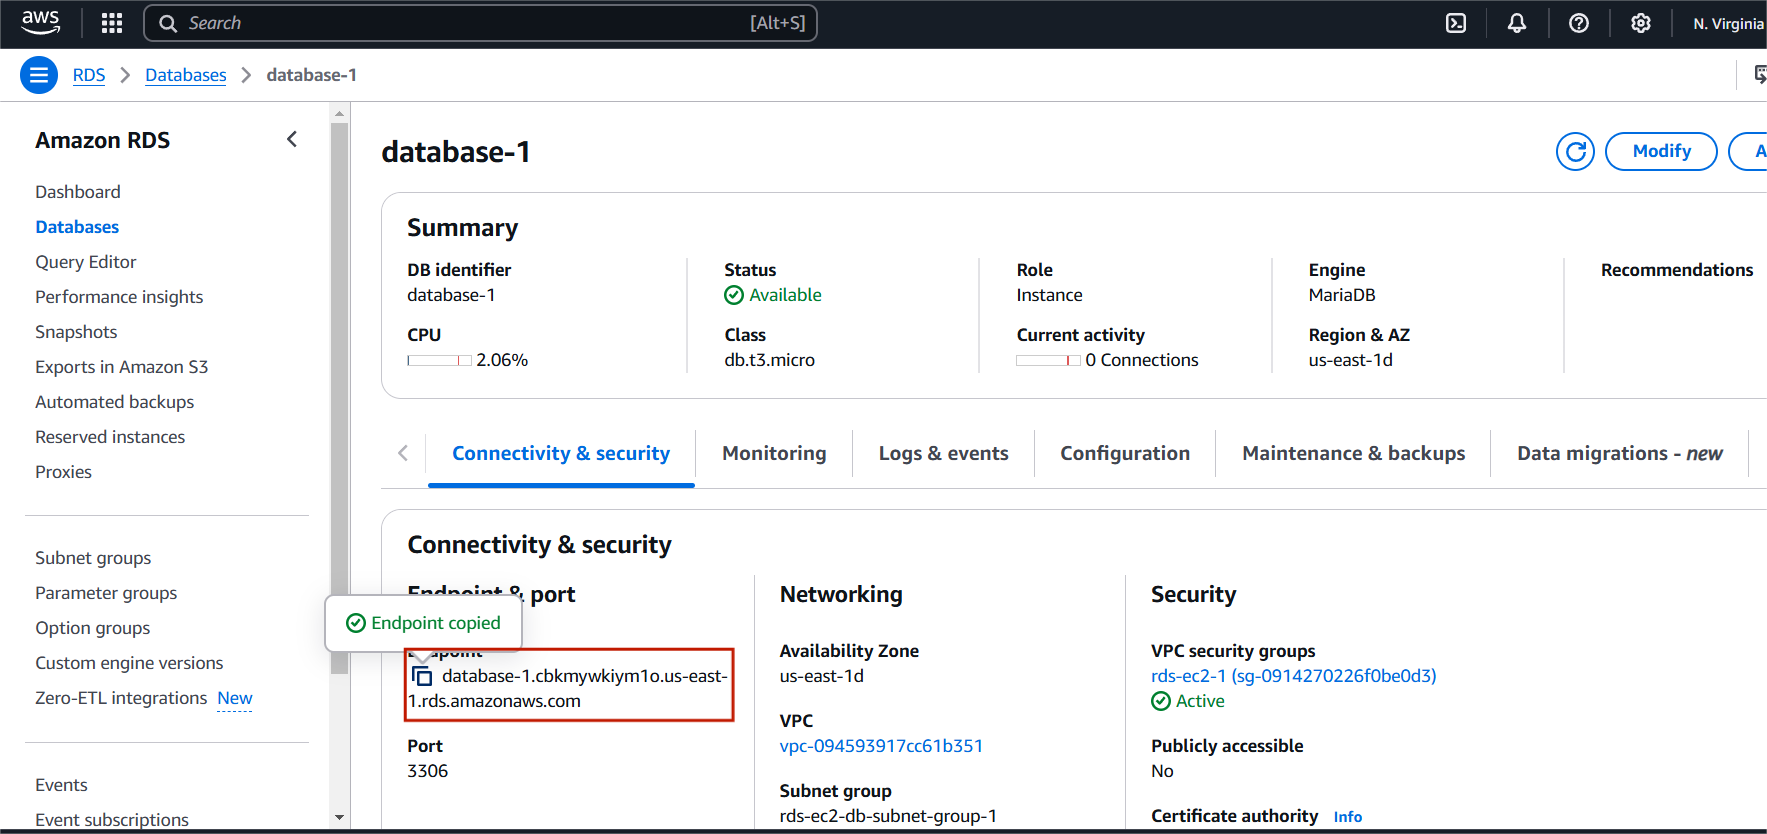Viewport: 1767px width, 834px height.
Task: Go to RDS breadcrumb link
Action: (x=89, y=75)
